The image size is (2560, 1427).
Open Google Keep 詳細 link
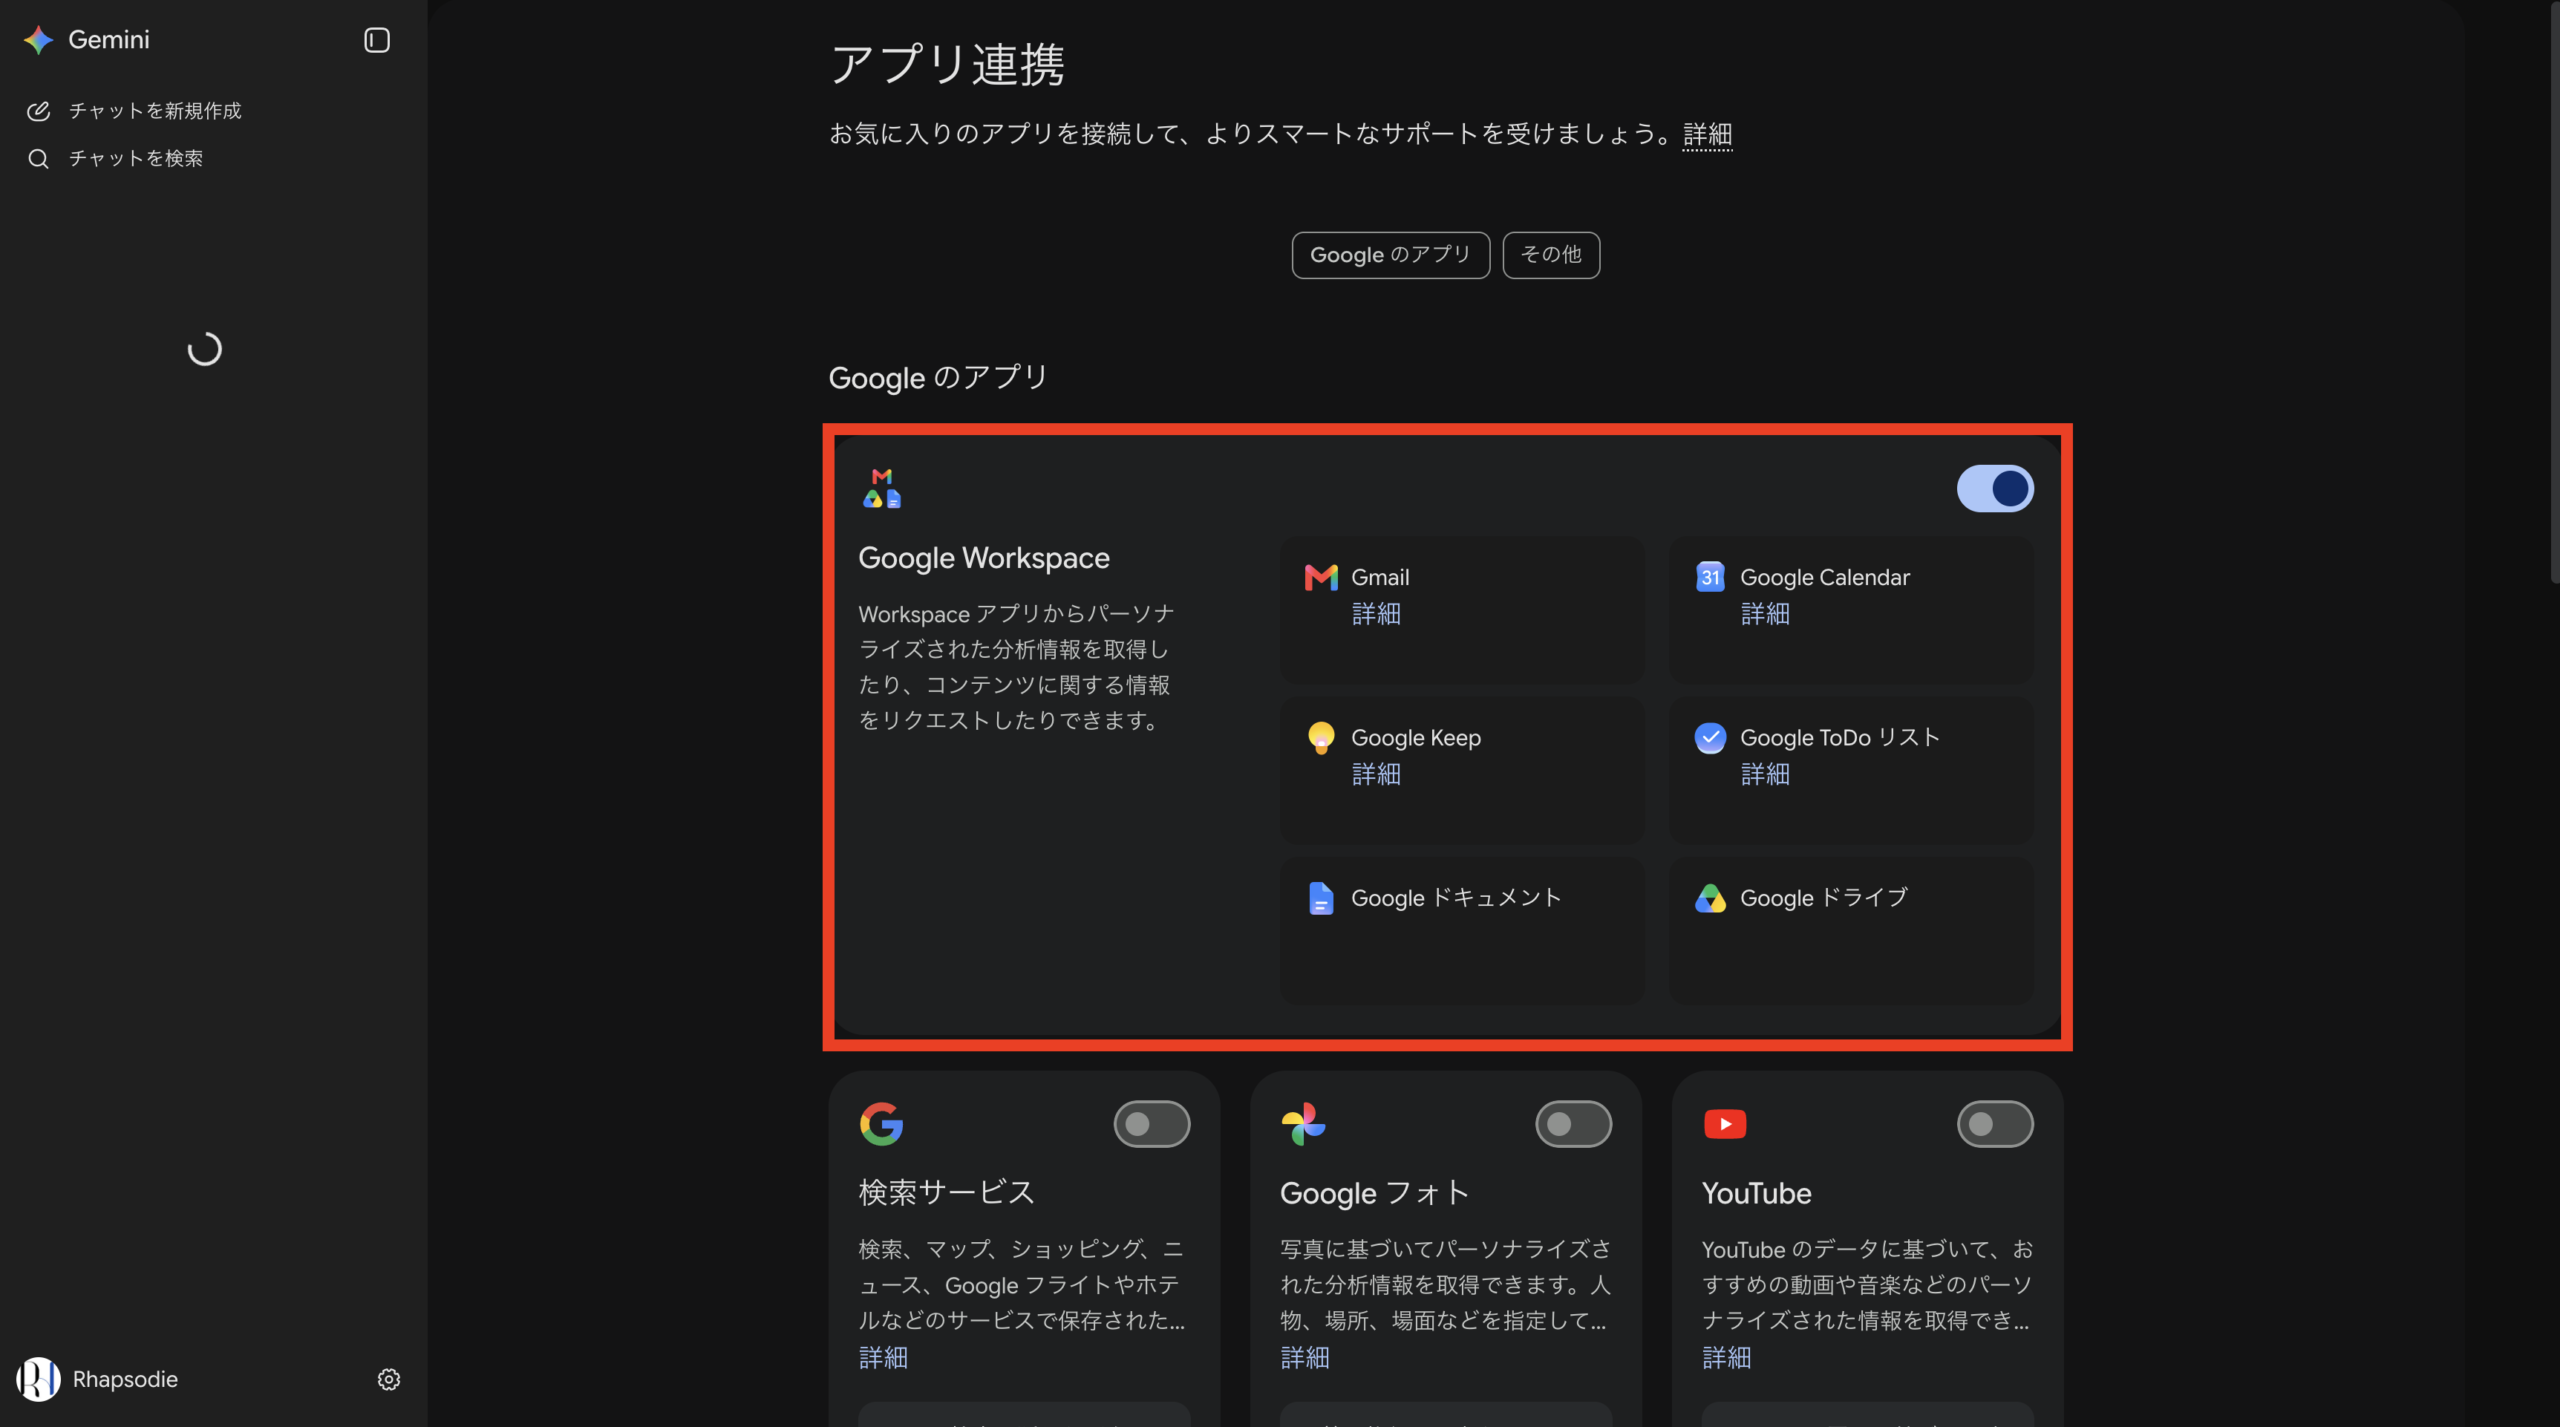[1376, 774]
